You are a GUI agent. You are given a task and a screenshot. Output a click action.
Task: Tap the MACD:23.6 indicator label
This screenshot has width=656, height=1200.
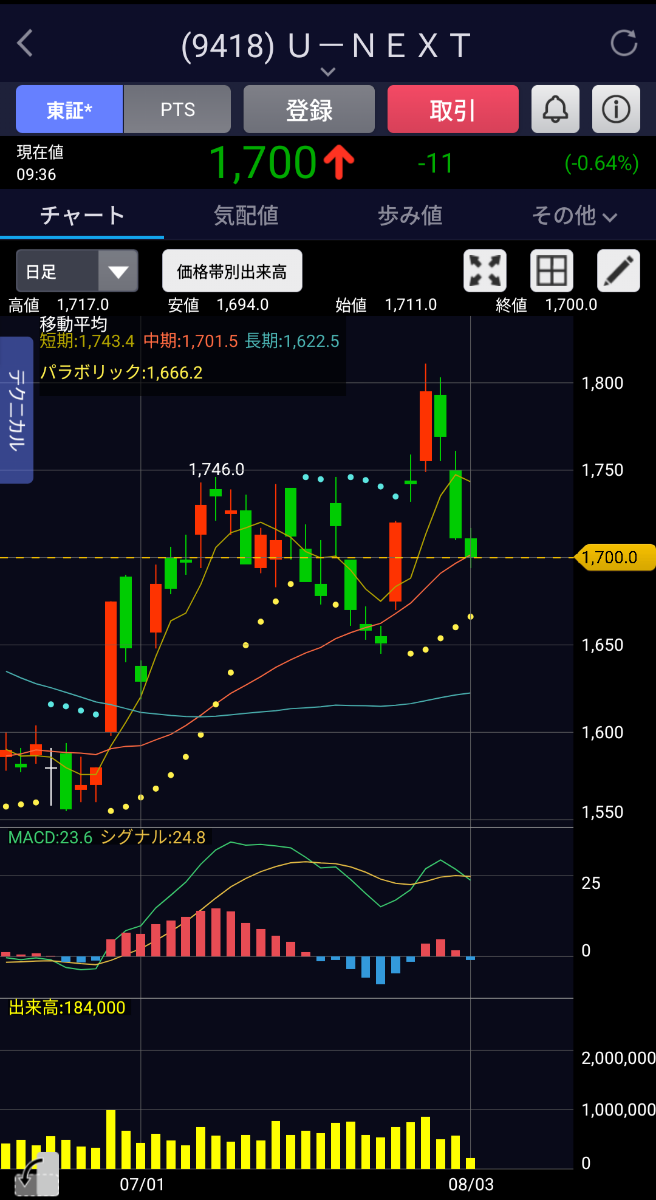point(50,837)
